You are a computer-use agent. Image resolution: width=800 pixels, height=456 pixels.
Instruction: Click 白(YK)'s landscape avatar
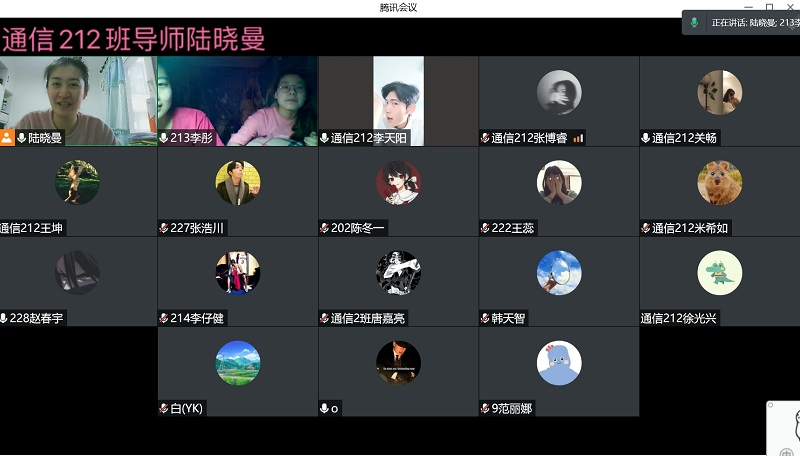[238, 363]
